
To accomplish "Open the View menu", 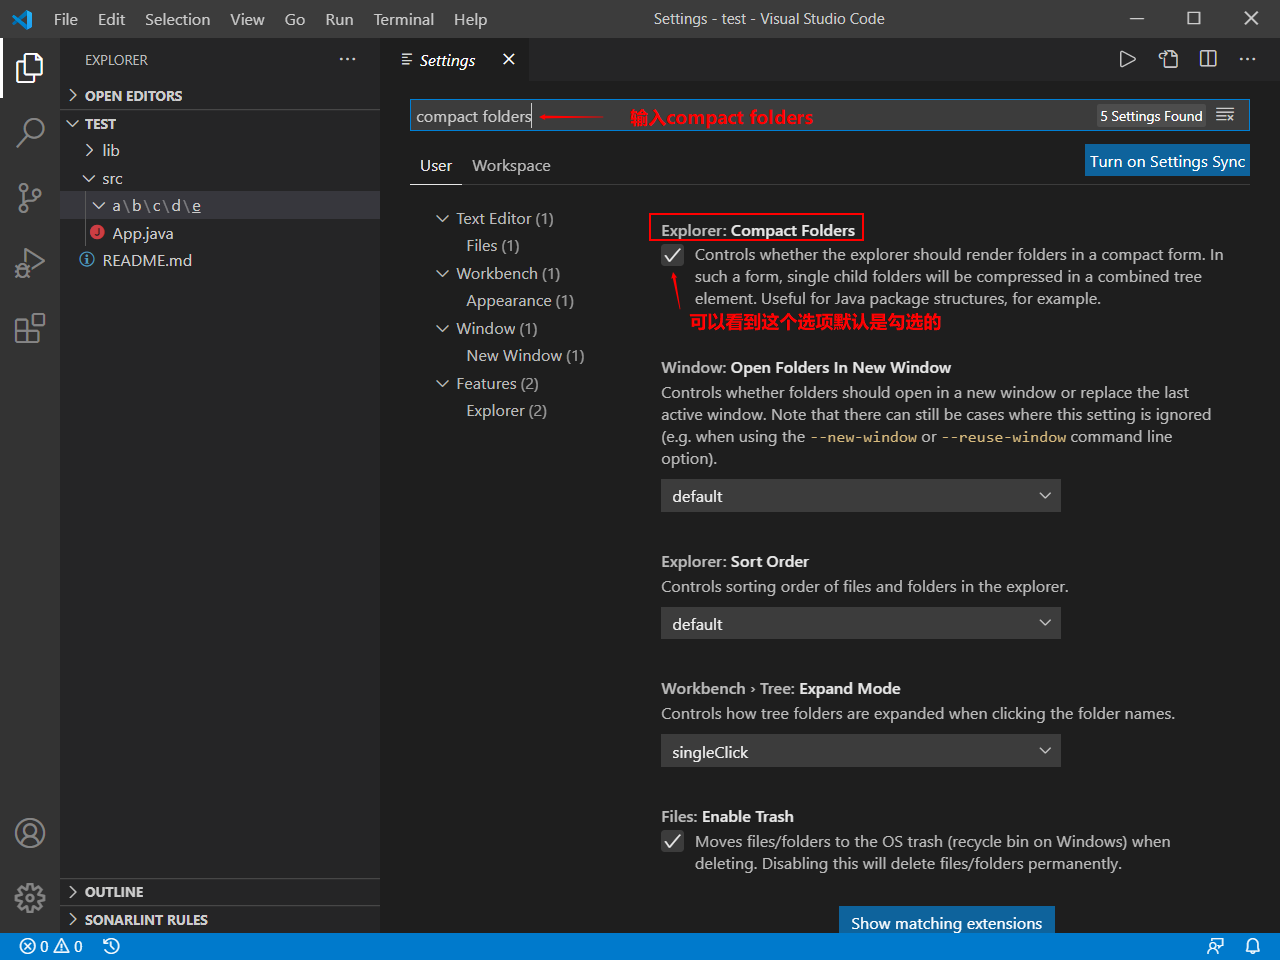I will (248, 19).
